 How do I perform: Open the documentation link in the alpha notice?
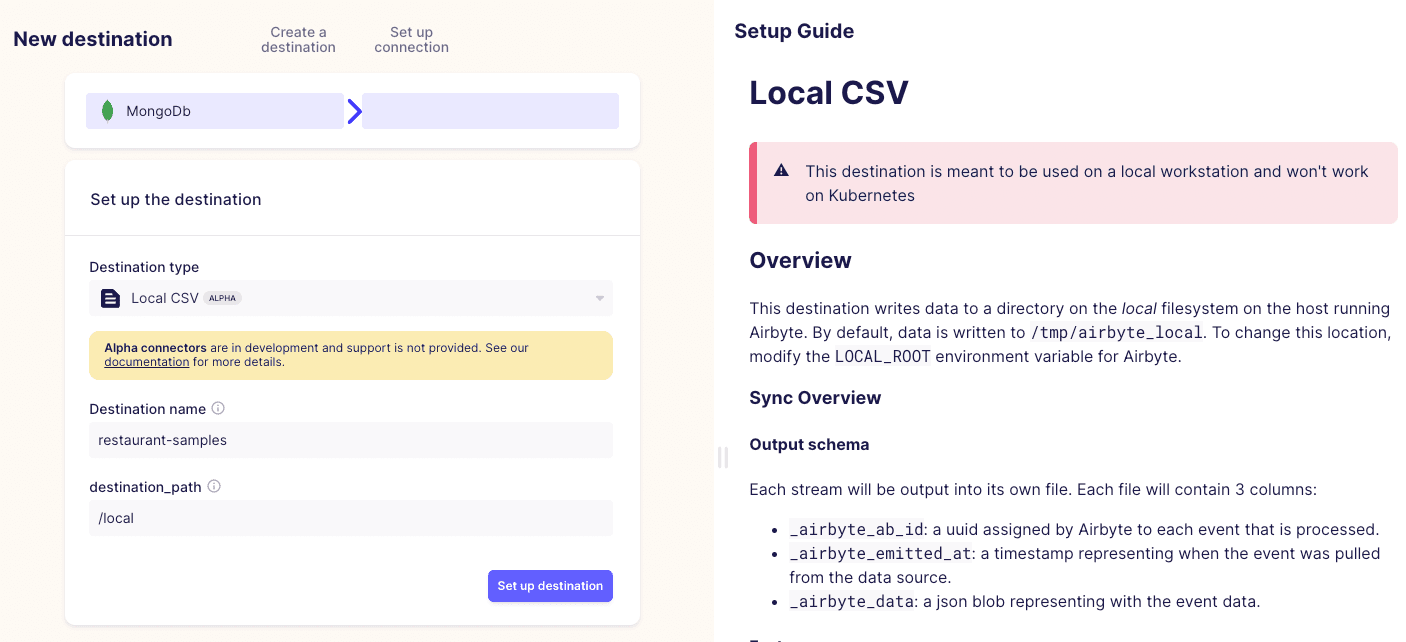point(146,362)
